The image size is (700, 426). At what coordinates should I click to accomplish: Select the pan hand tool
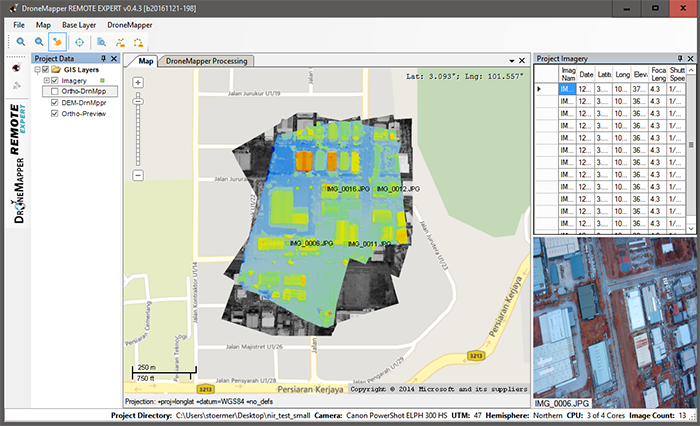tap(58, 42)
